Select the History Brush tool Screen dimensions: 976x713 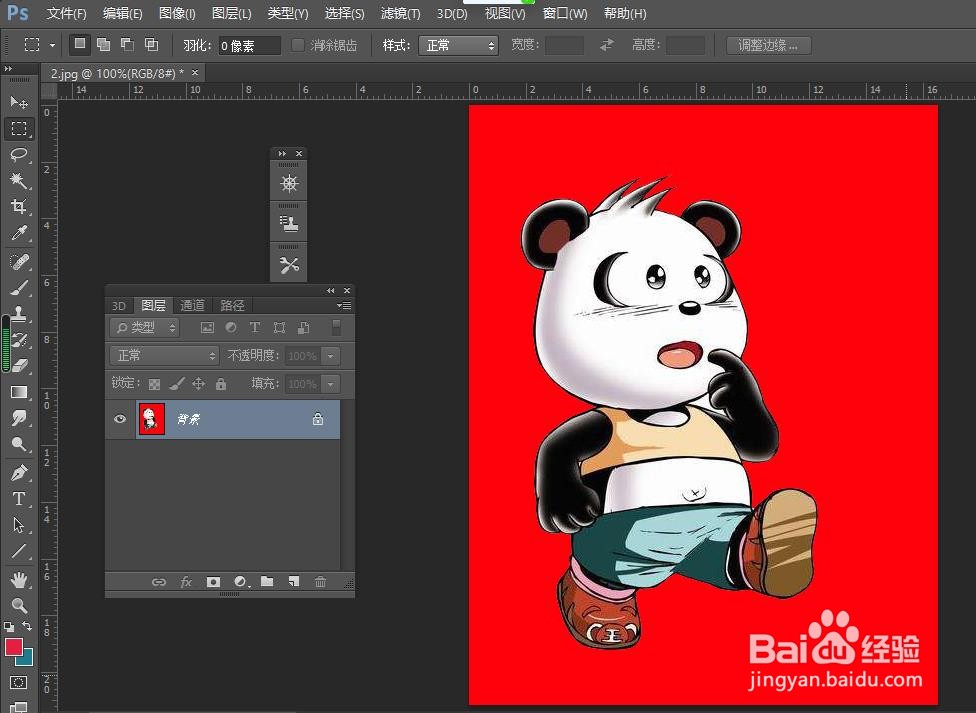[19, 340]
